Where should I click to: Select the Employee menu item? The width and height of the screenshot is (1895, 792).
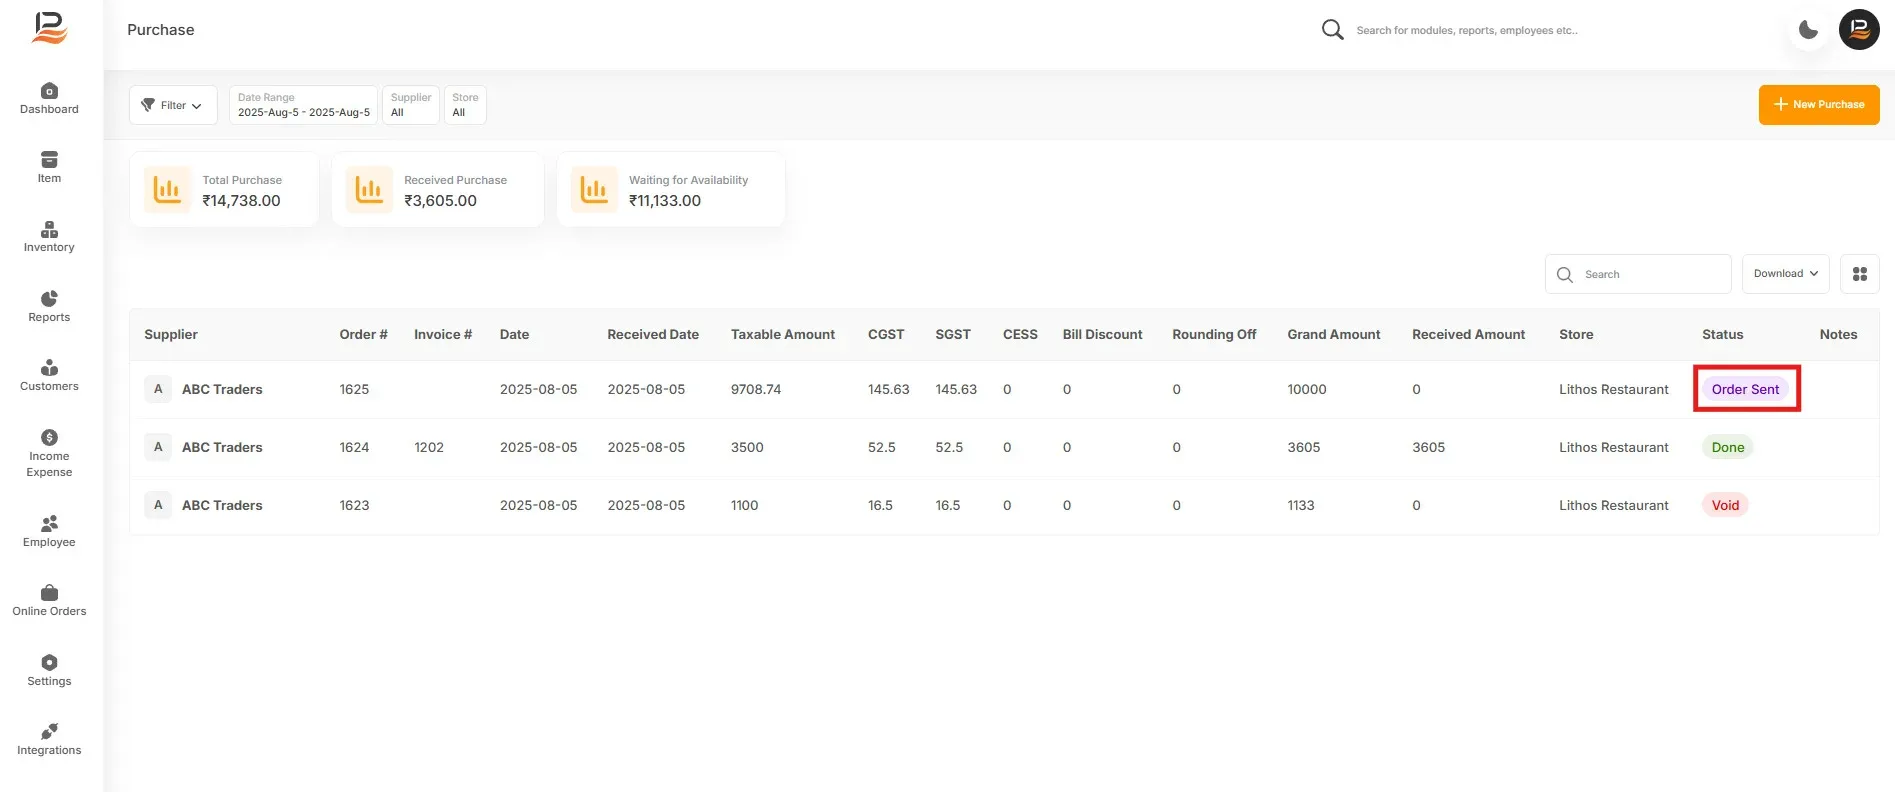pos(49,532)
